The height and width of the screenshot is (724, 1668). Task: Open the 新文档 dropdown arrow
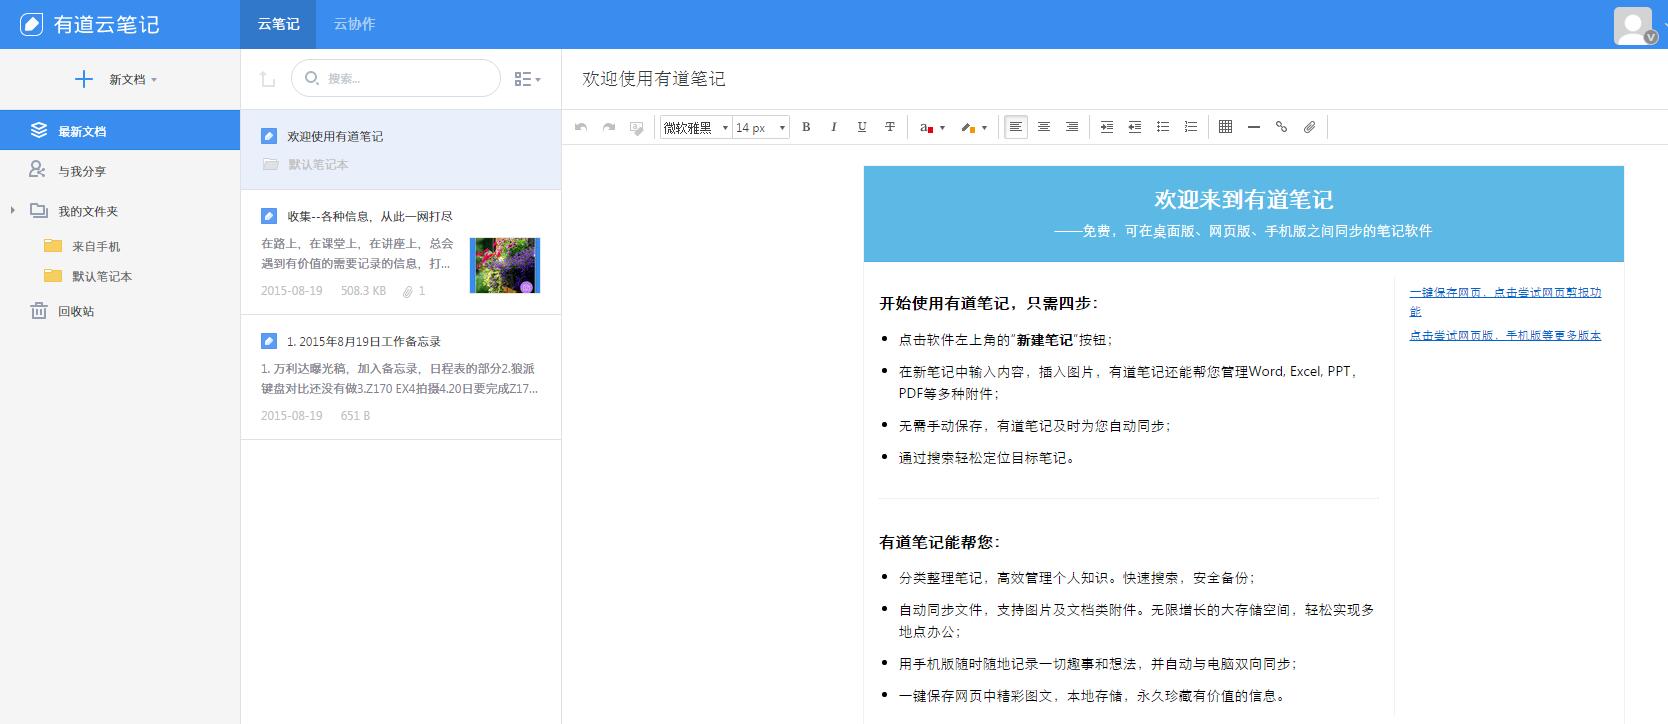pyautogui.click(x=154, y=80)
